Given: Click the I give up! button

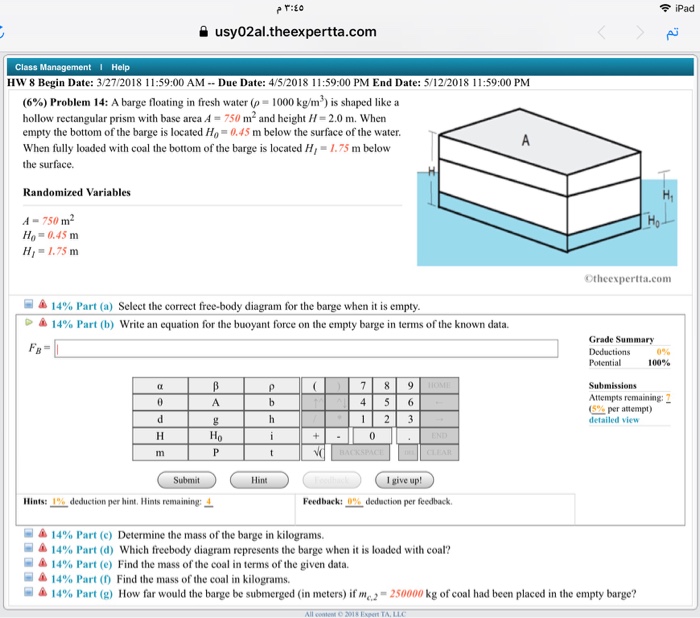Looking at the screenshot, I should click(404, 480).
